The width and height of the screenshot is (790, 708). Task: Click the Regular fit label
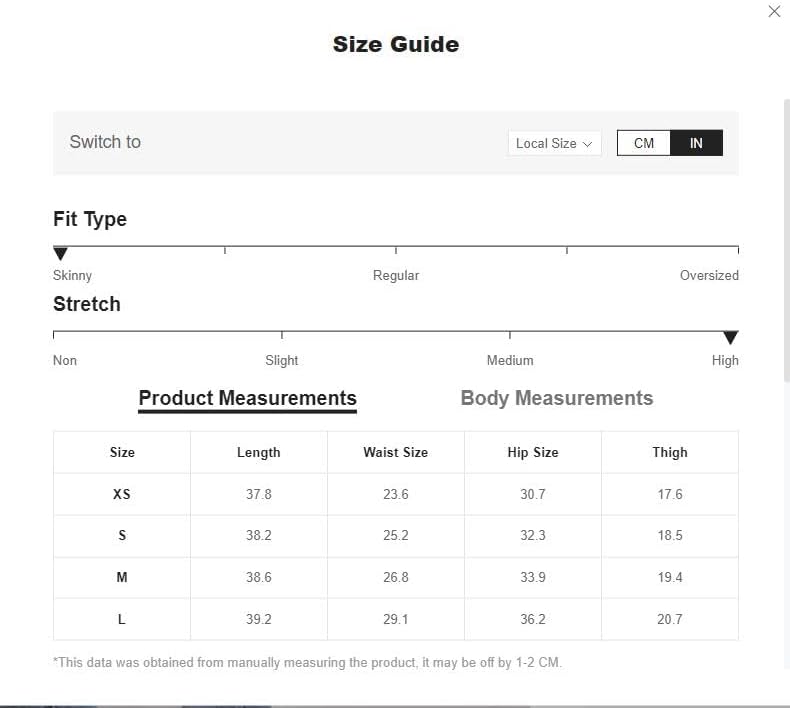point(396,276)
